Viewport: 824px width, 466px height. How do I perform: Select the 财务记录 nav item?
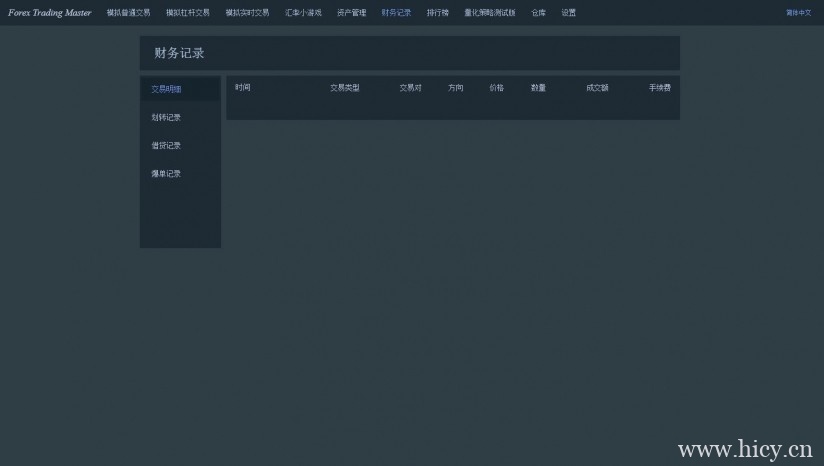(396, 13)
